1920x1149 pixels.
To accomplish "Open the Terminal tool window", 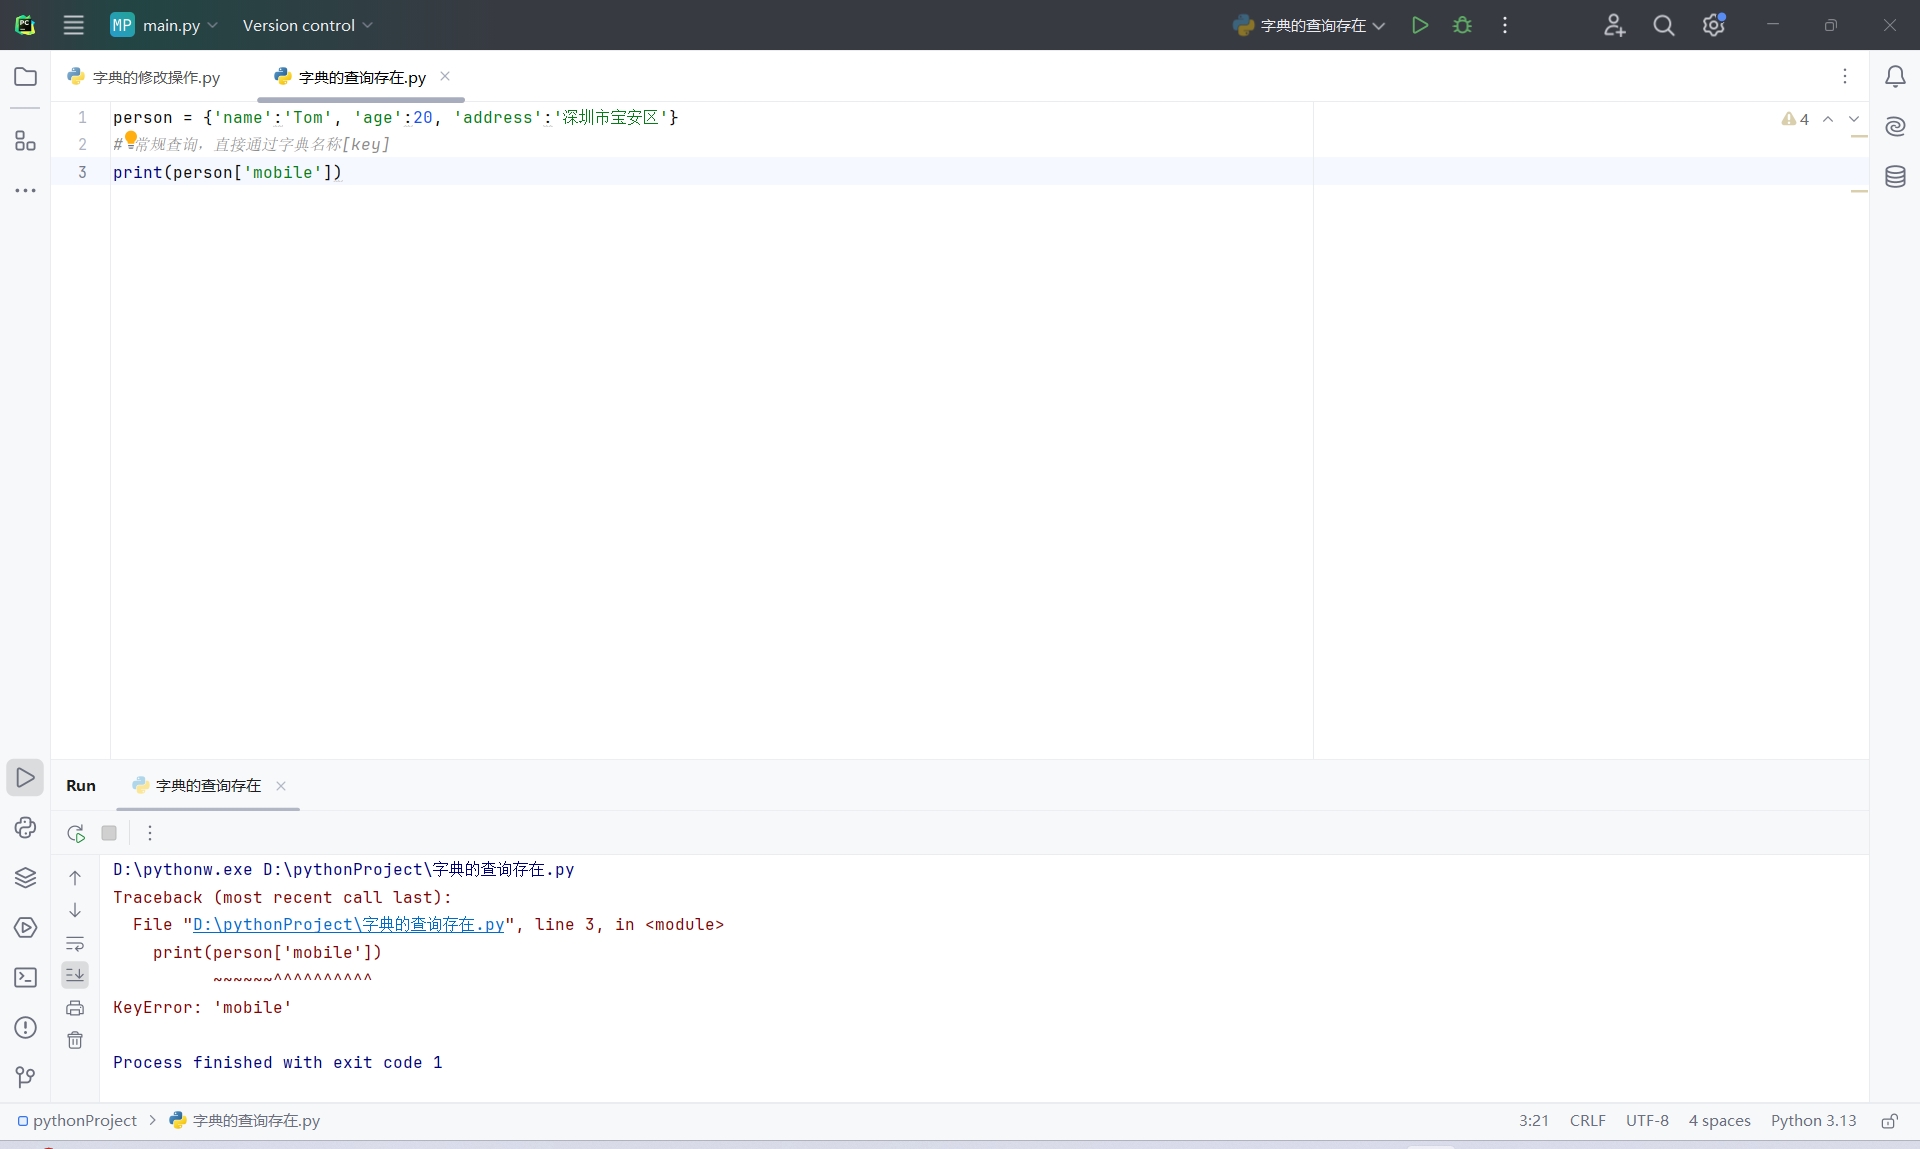I will [25, 978].
